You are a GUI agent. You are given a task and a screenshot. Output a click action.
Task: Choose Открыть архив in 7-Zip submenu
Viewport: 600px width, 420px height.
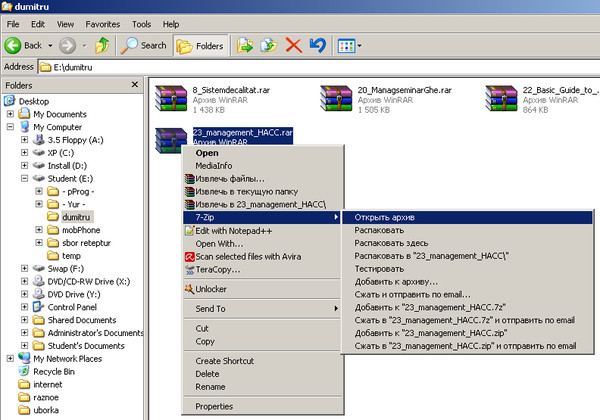(467, 217)
